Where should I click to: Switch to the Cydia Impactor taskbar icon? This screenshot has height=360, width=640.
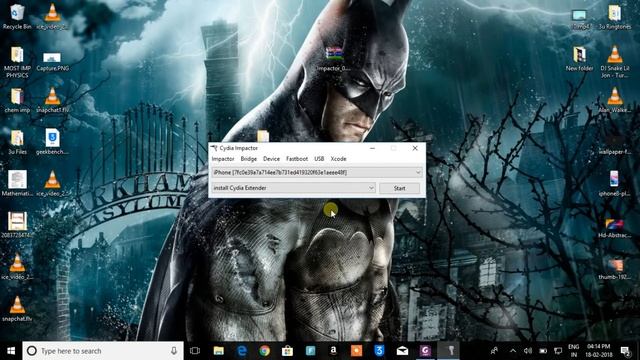[451, 351]
